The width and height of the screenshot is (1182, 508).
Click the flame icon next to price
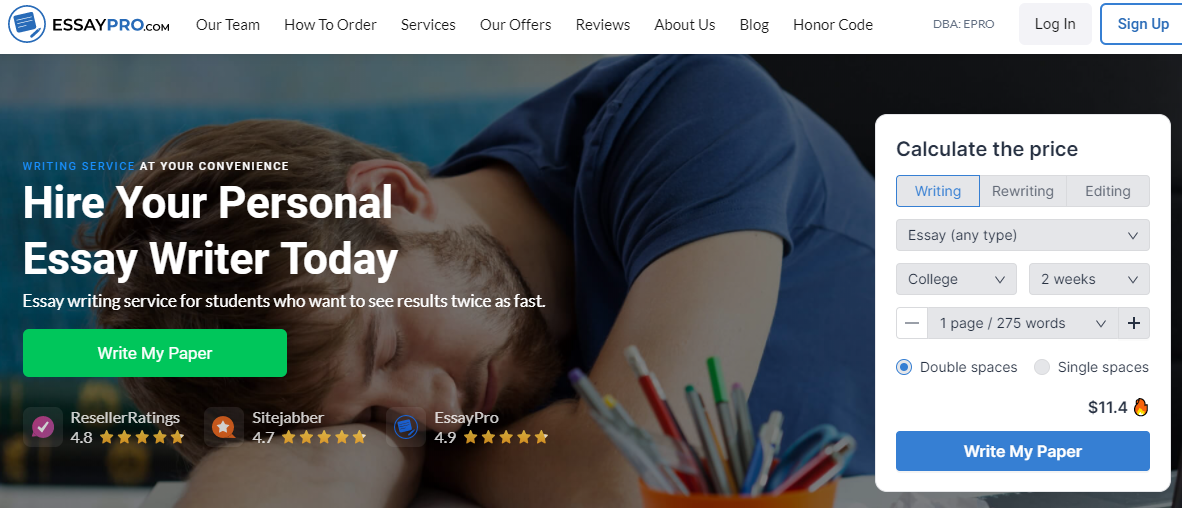1141,408
